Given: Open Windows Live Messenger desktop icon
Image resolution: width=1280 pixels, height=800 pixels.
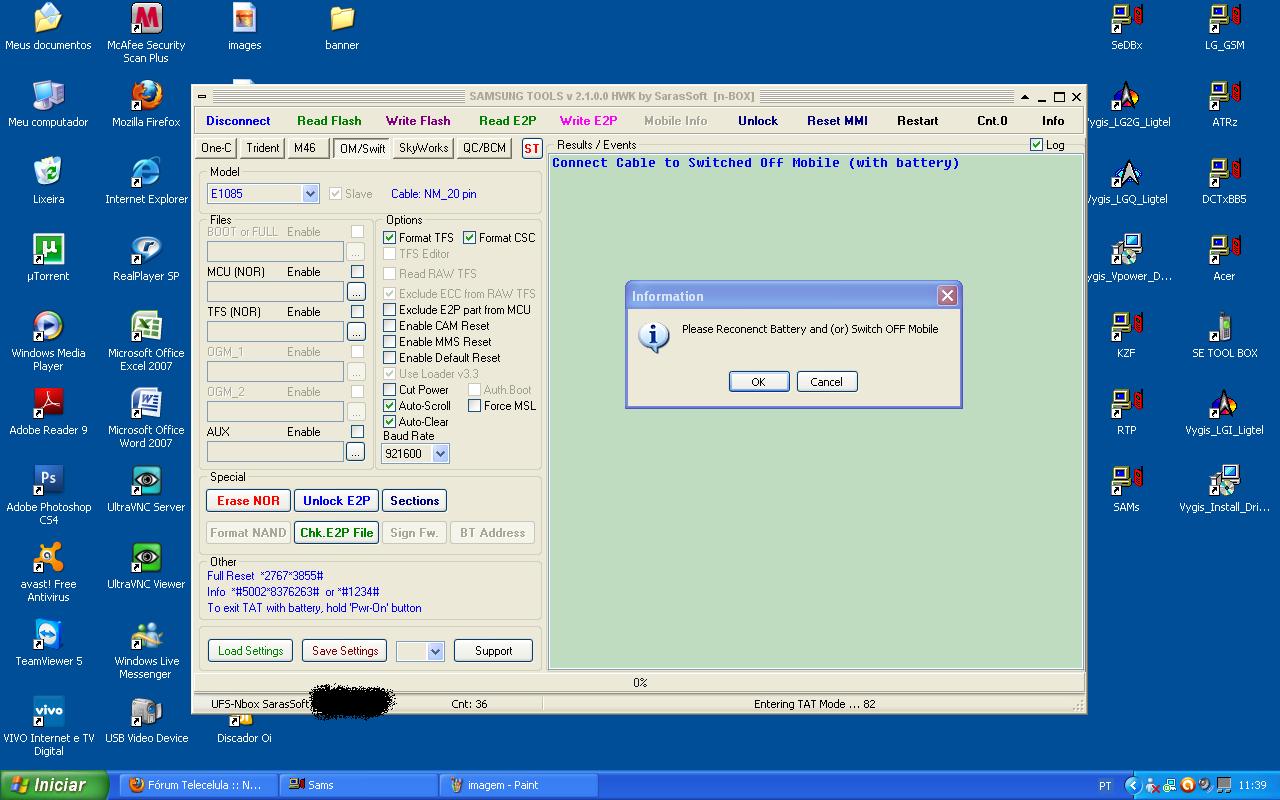Looking at the screenshot, I should coord(146,649).
